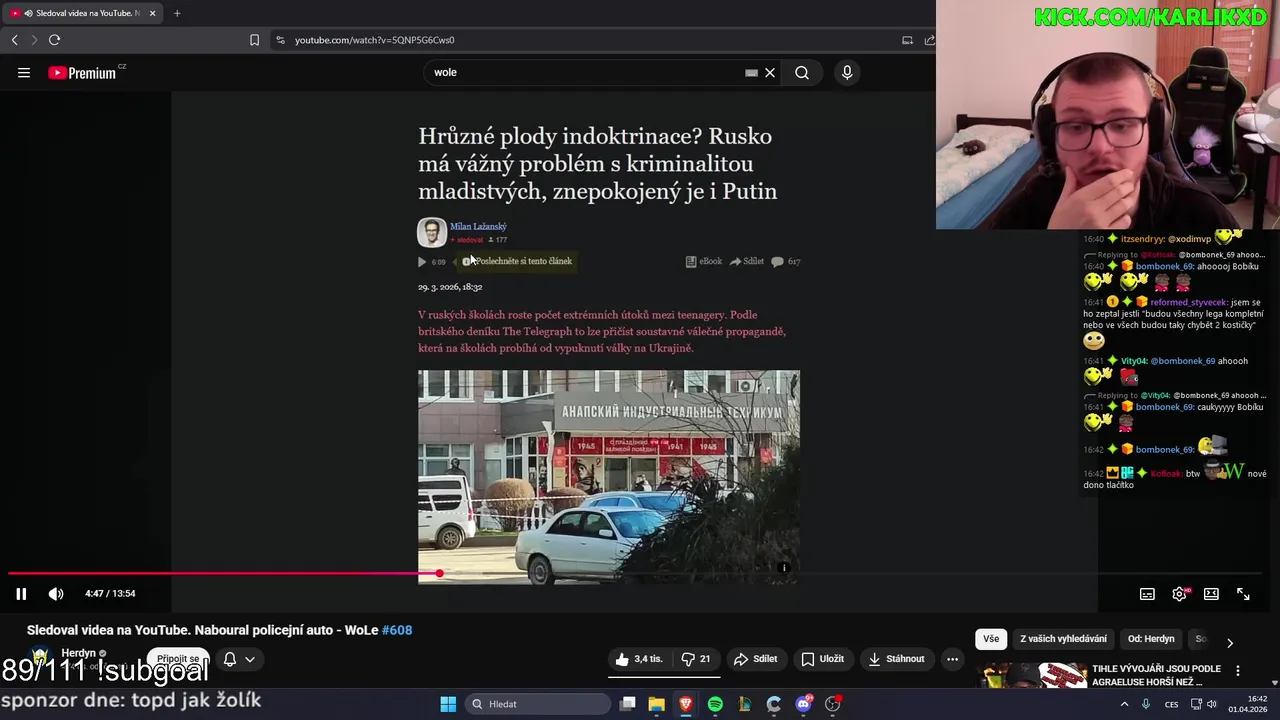Select the Od: Herdyn chip
The width and height of the screenshot is (1280, 720).
point(1151,639)
